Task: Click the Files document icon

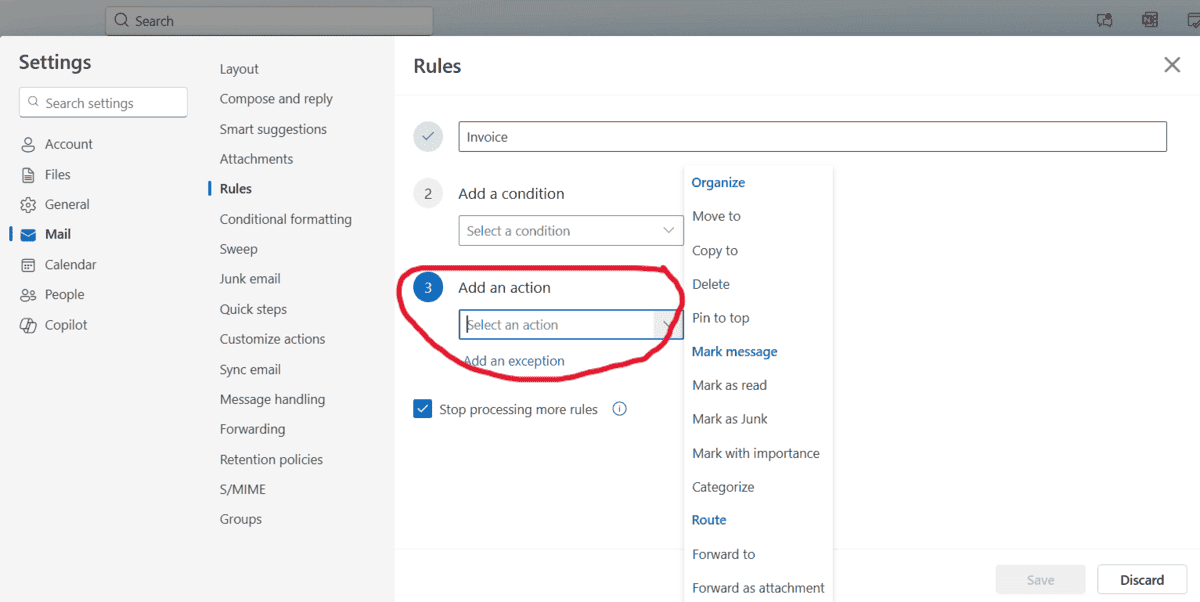Action: pos(28,175)
